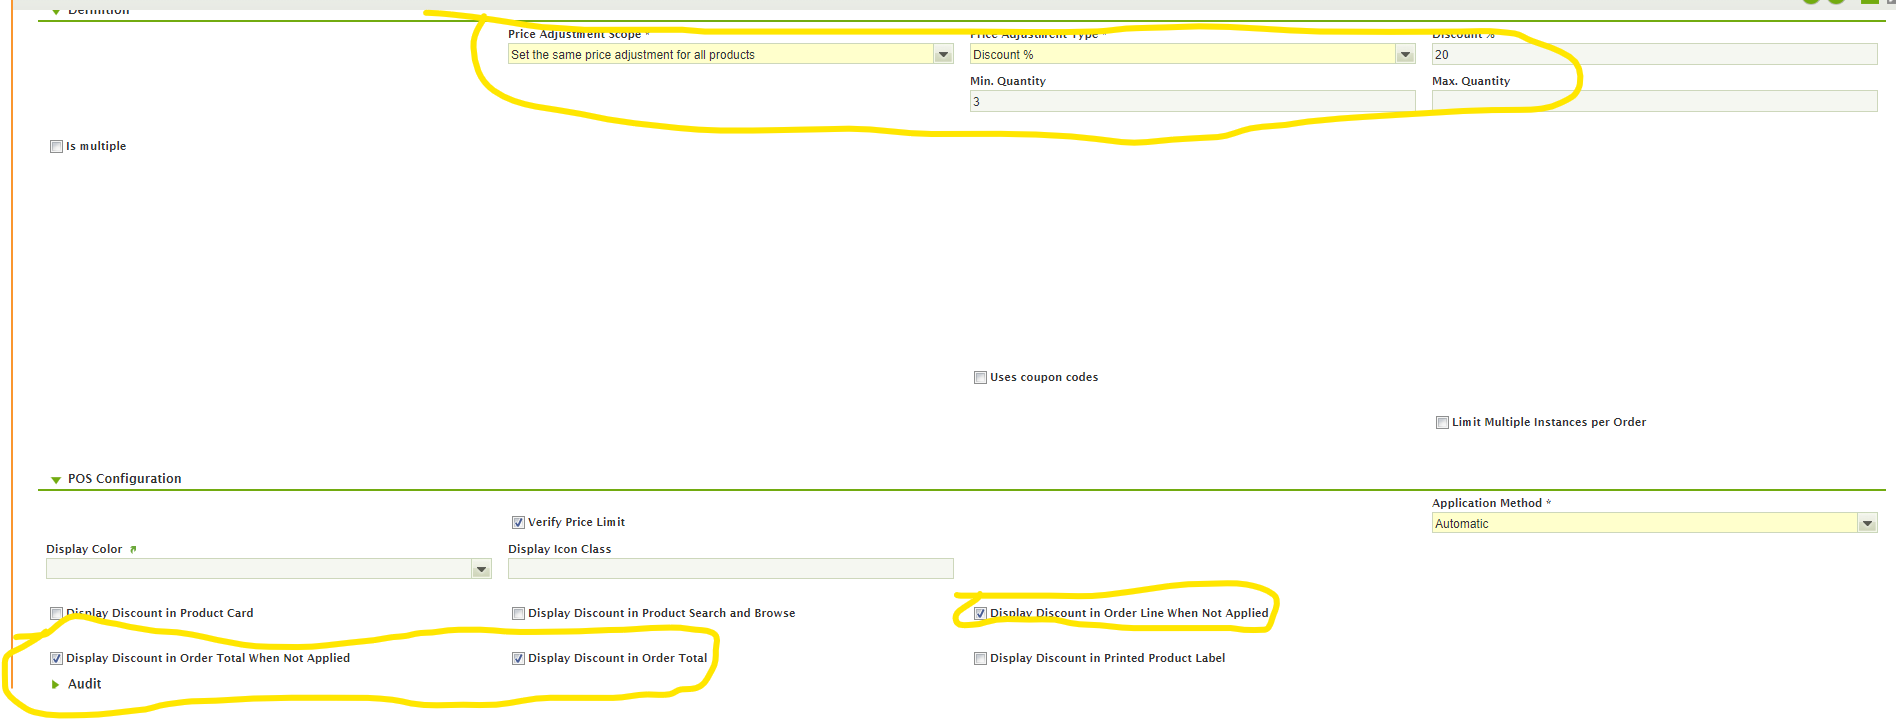The image size is (1896, 721).
Task: Open the Price Adjustment Scope dropdown
Action: coord(943,55)
